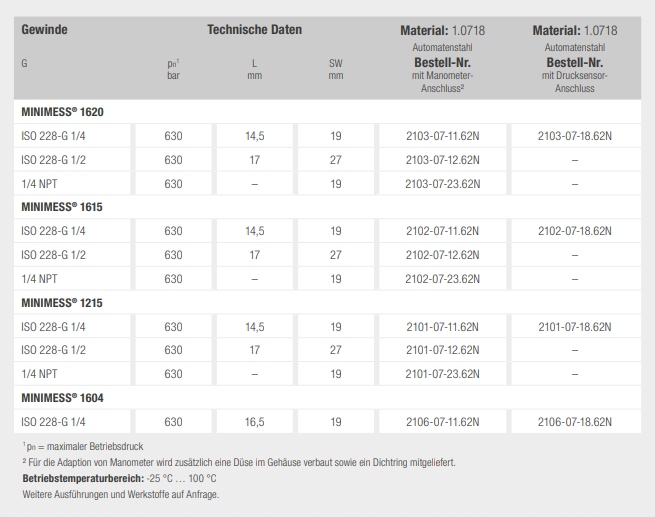The width and height of the screenshot is (655, 517).
Task: Select order number 2101-07-12.62N
Action: tap(442, 350)
